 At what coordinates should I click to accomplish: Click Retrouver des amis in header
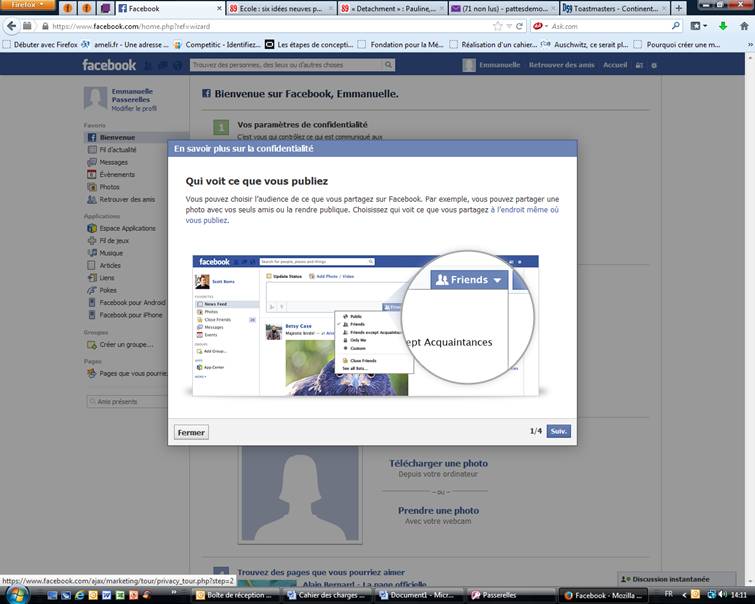click(x=561, y=65)
